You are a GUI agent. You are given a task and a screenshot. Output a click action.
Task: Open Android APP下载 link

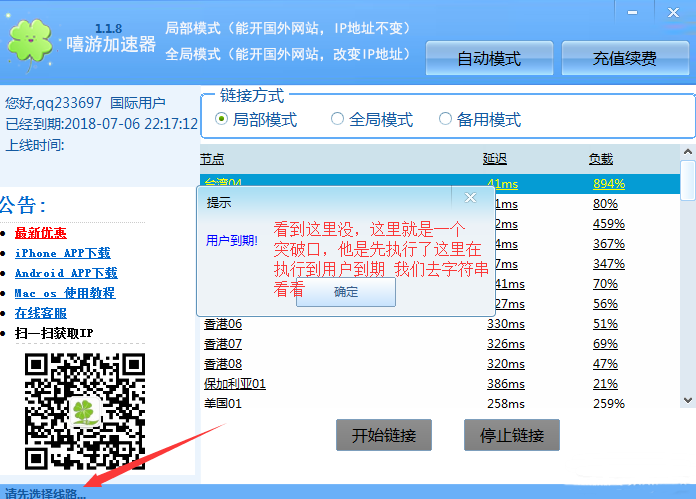click(66, 273)
